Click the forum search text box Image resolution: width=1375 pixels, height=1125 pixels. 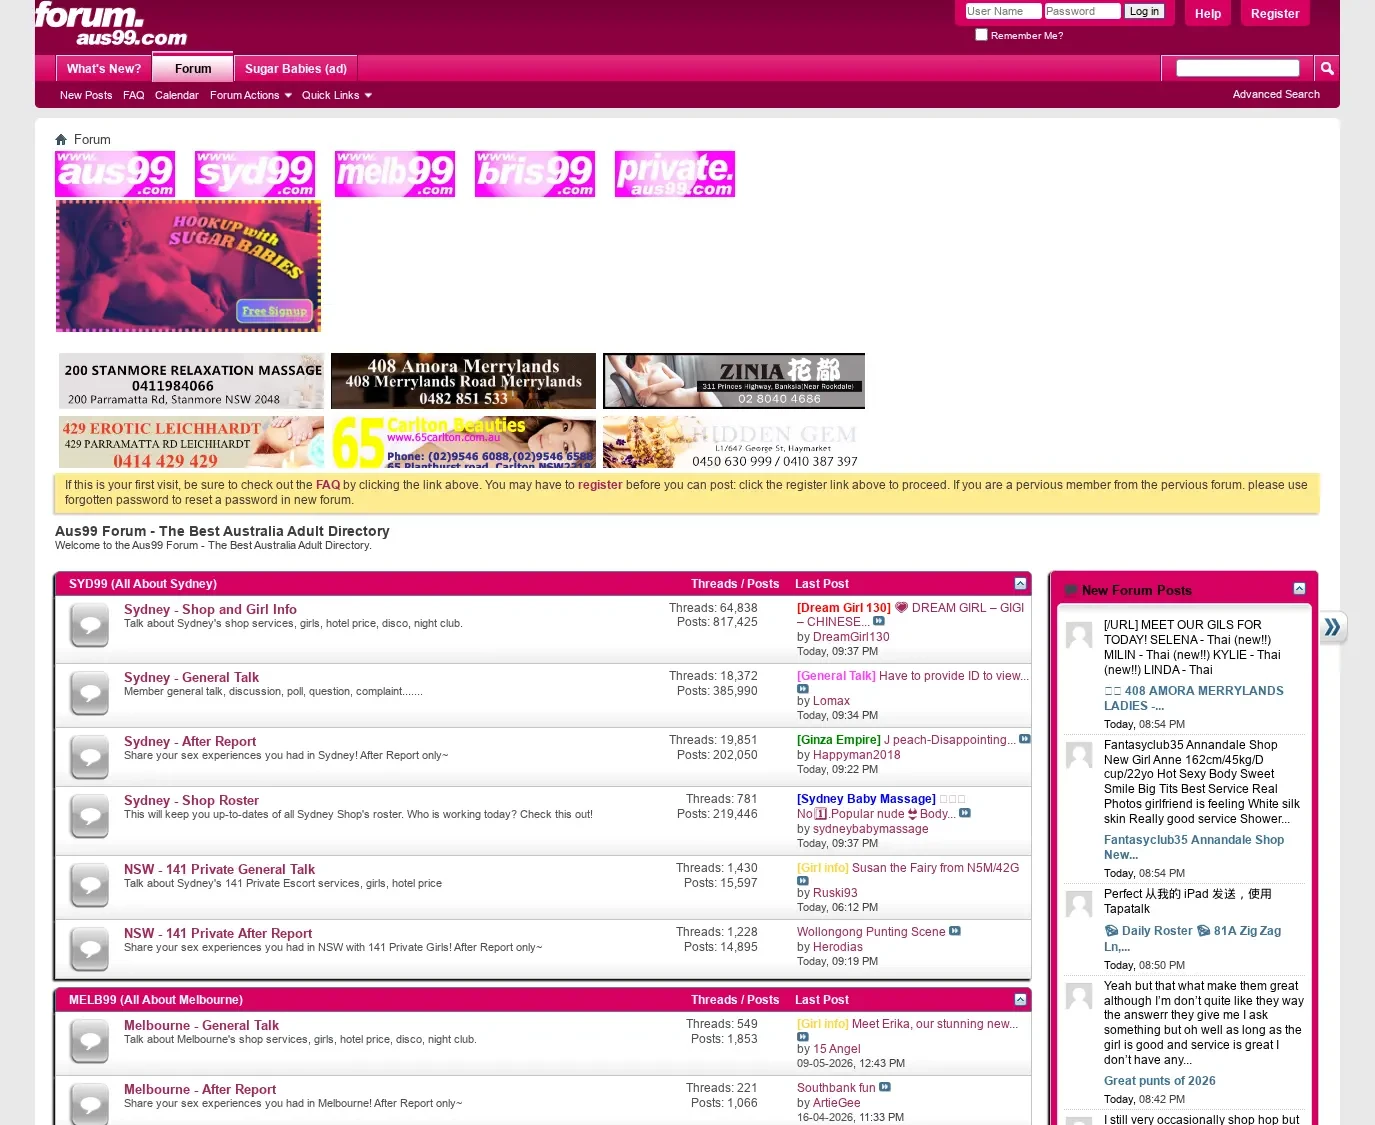(1238, 68)
